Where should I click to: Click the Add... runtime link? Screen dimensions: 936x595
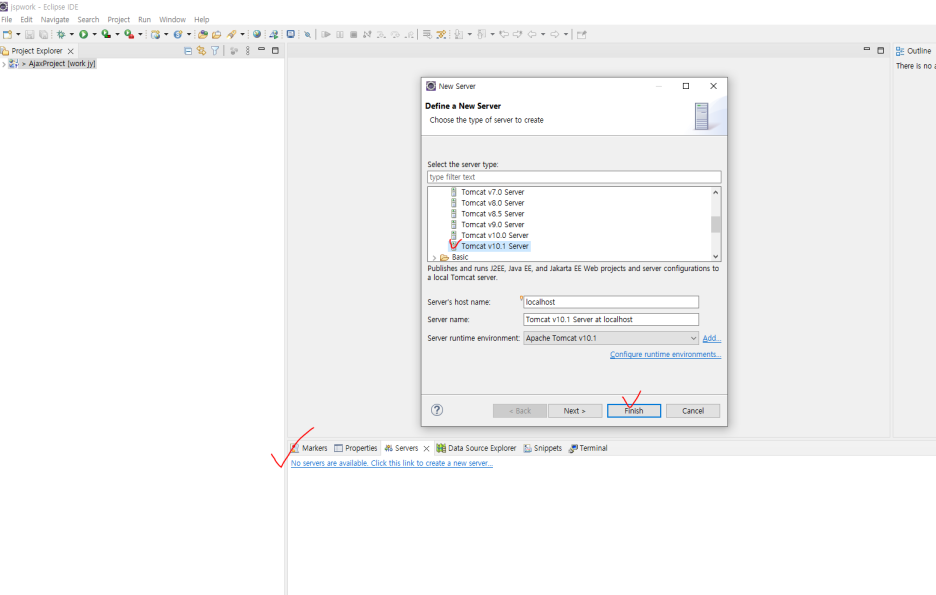click(x=712, y=338)
